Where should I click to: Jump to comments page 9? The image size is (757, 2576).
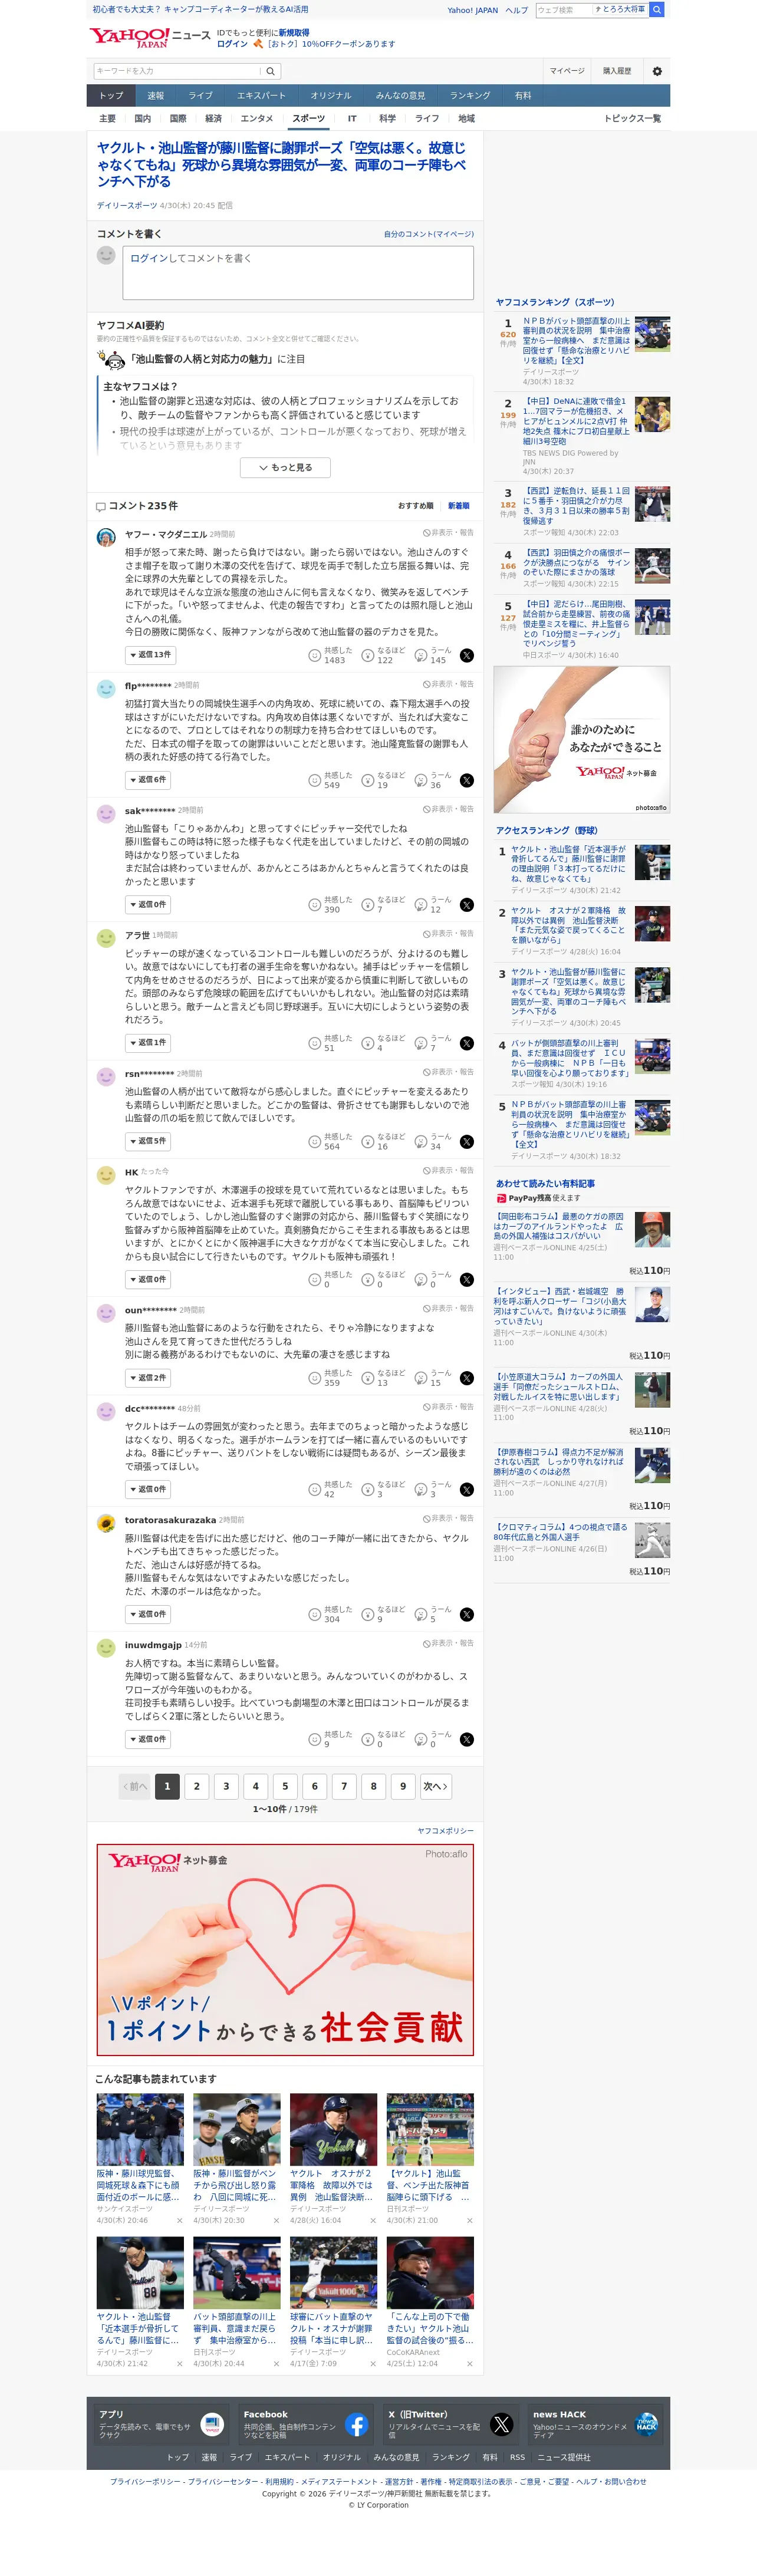[x=403, y=1787]
